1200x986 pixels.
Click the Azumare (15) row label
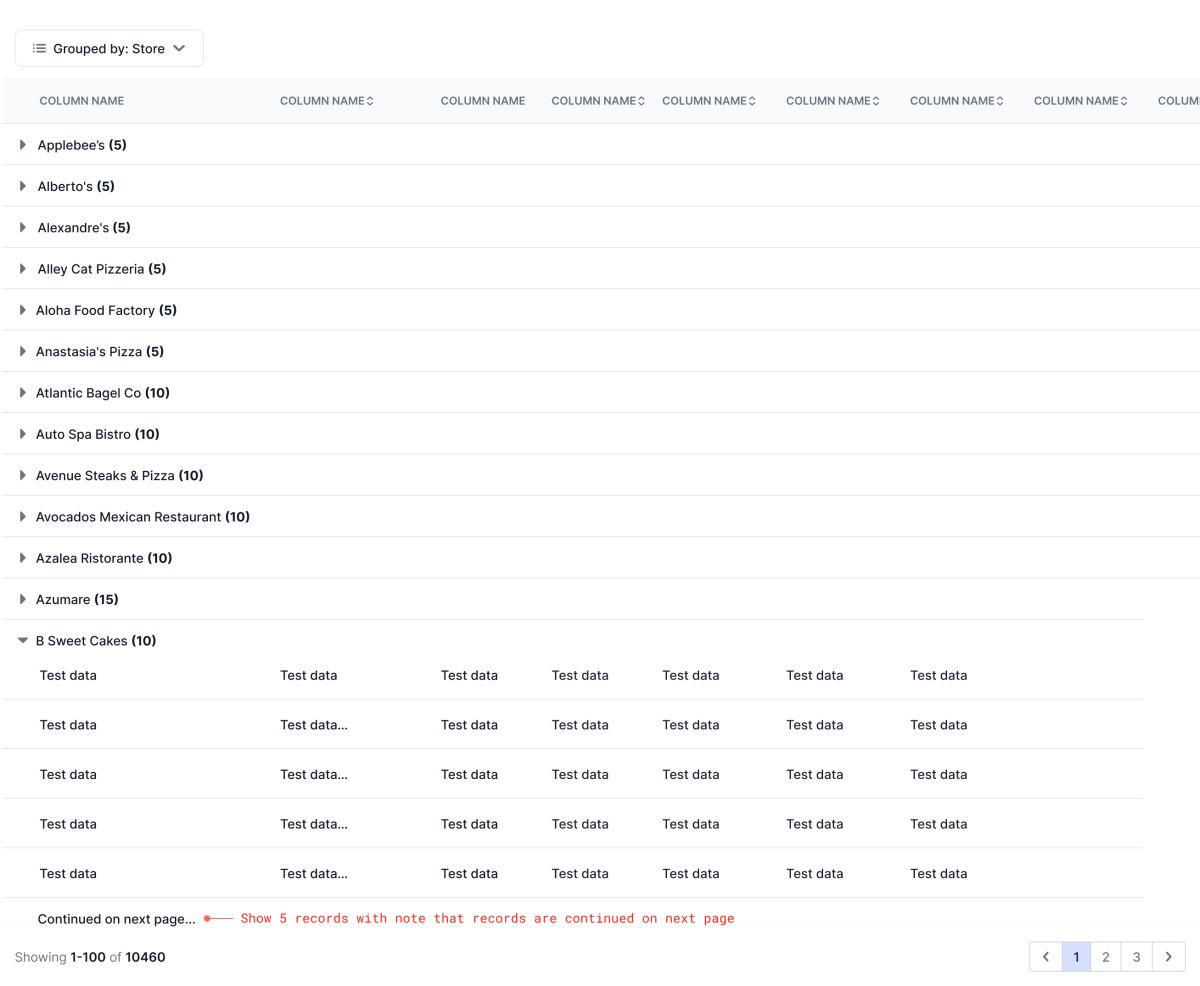click(77, 599)
